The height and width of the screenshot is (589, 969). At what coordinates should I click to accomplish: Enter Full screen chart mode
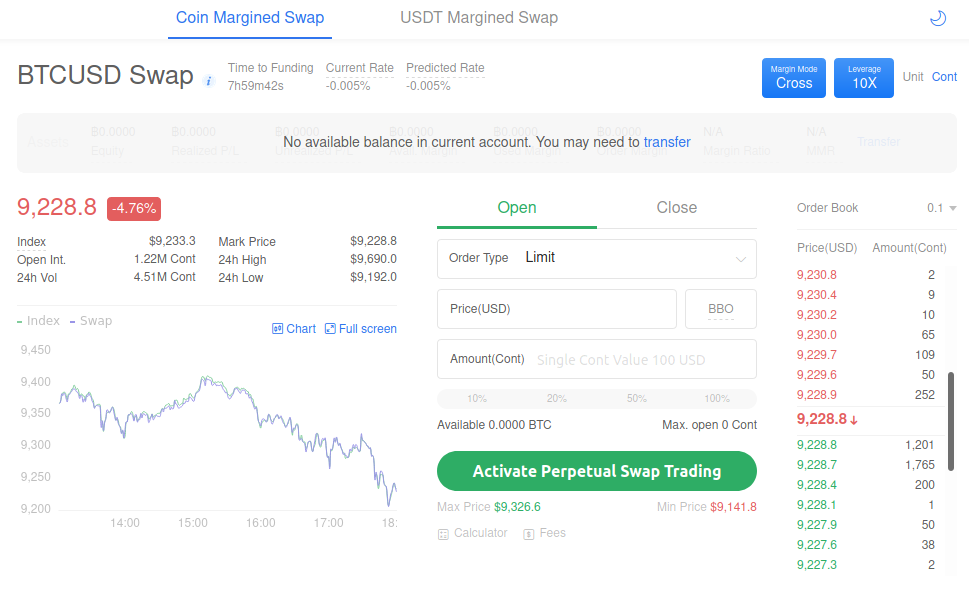361,329
